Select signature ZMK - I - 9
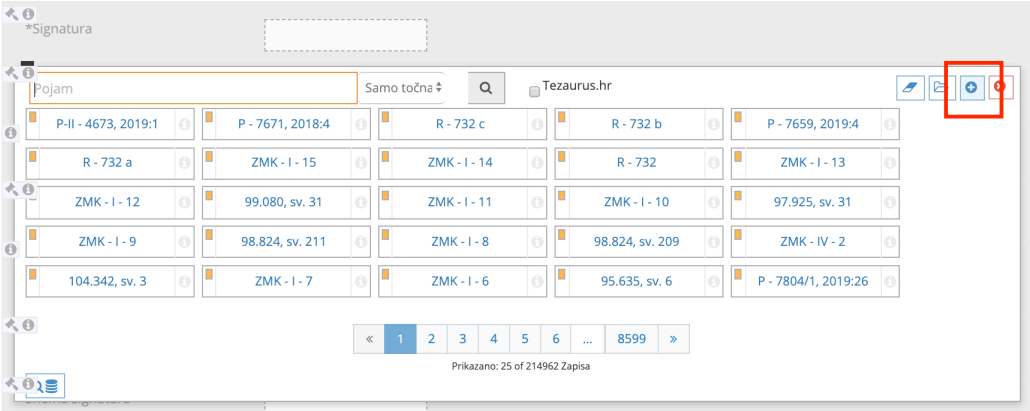Viewport: 1030px width, 411px height. tap(108, 242)
